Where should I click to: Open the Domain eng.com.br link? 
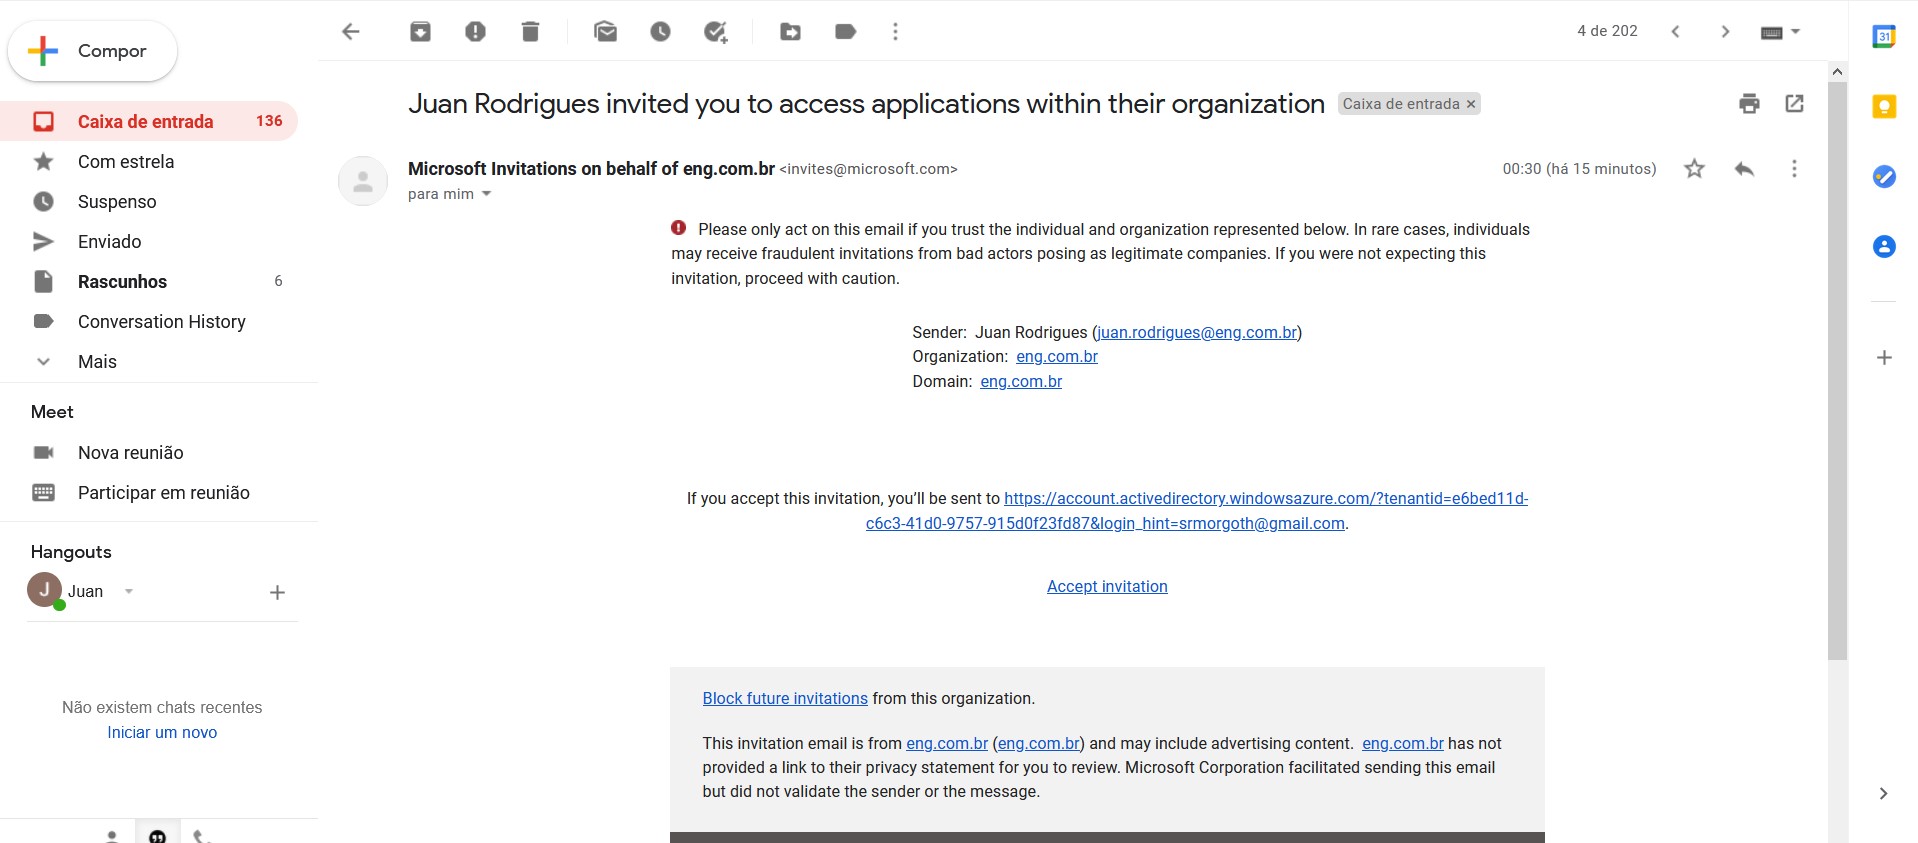coord(1021,381)
